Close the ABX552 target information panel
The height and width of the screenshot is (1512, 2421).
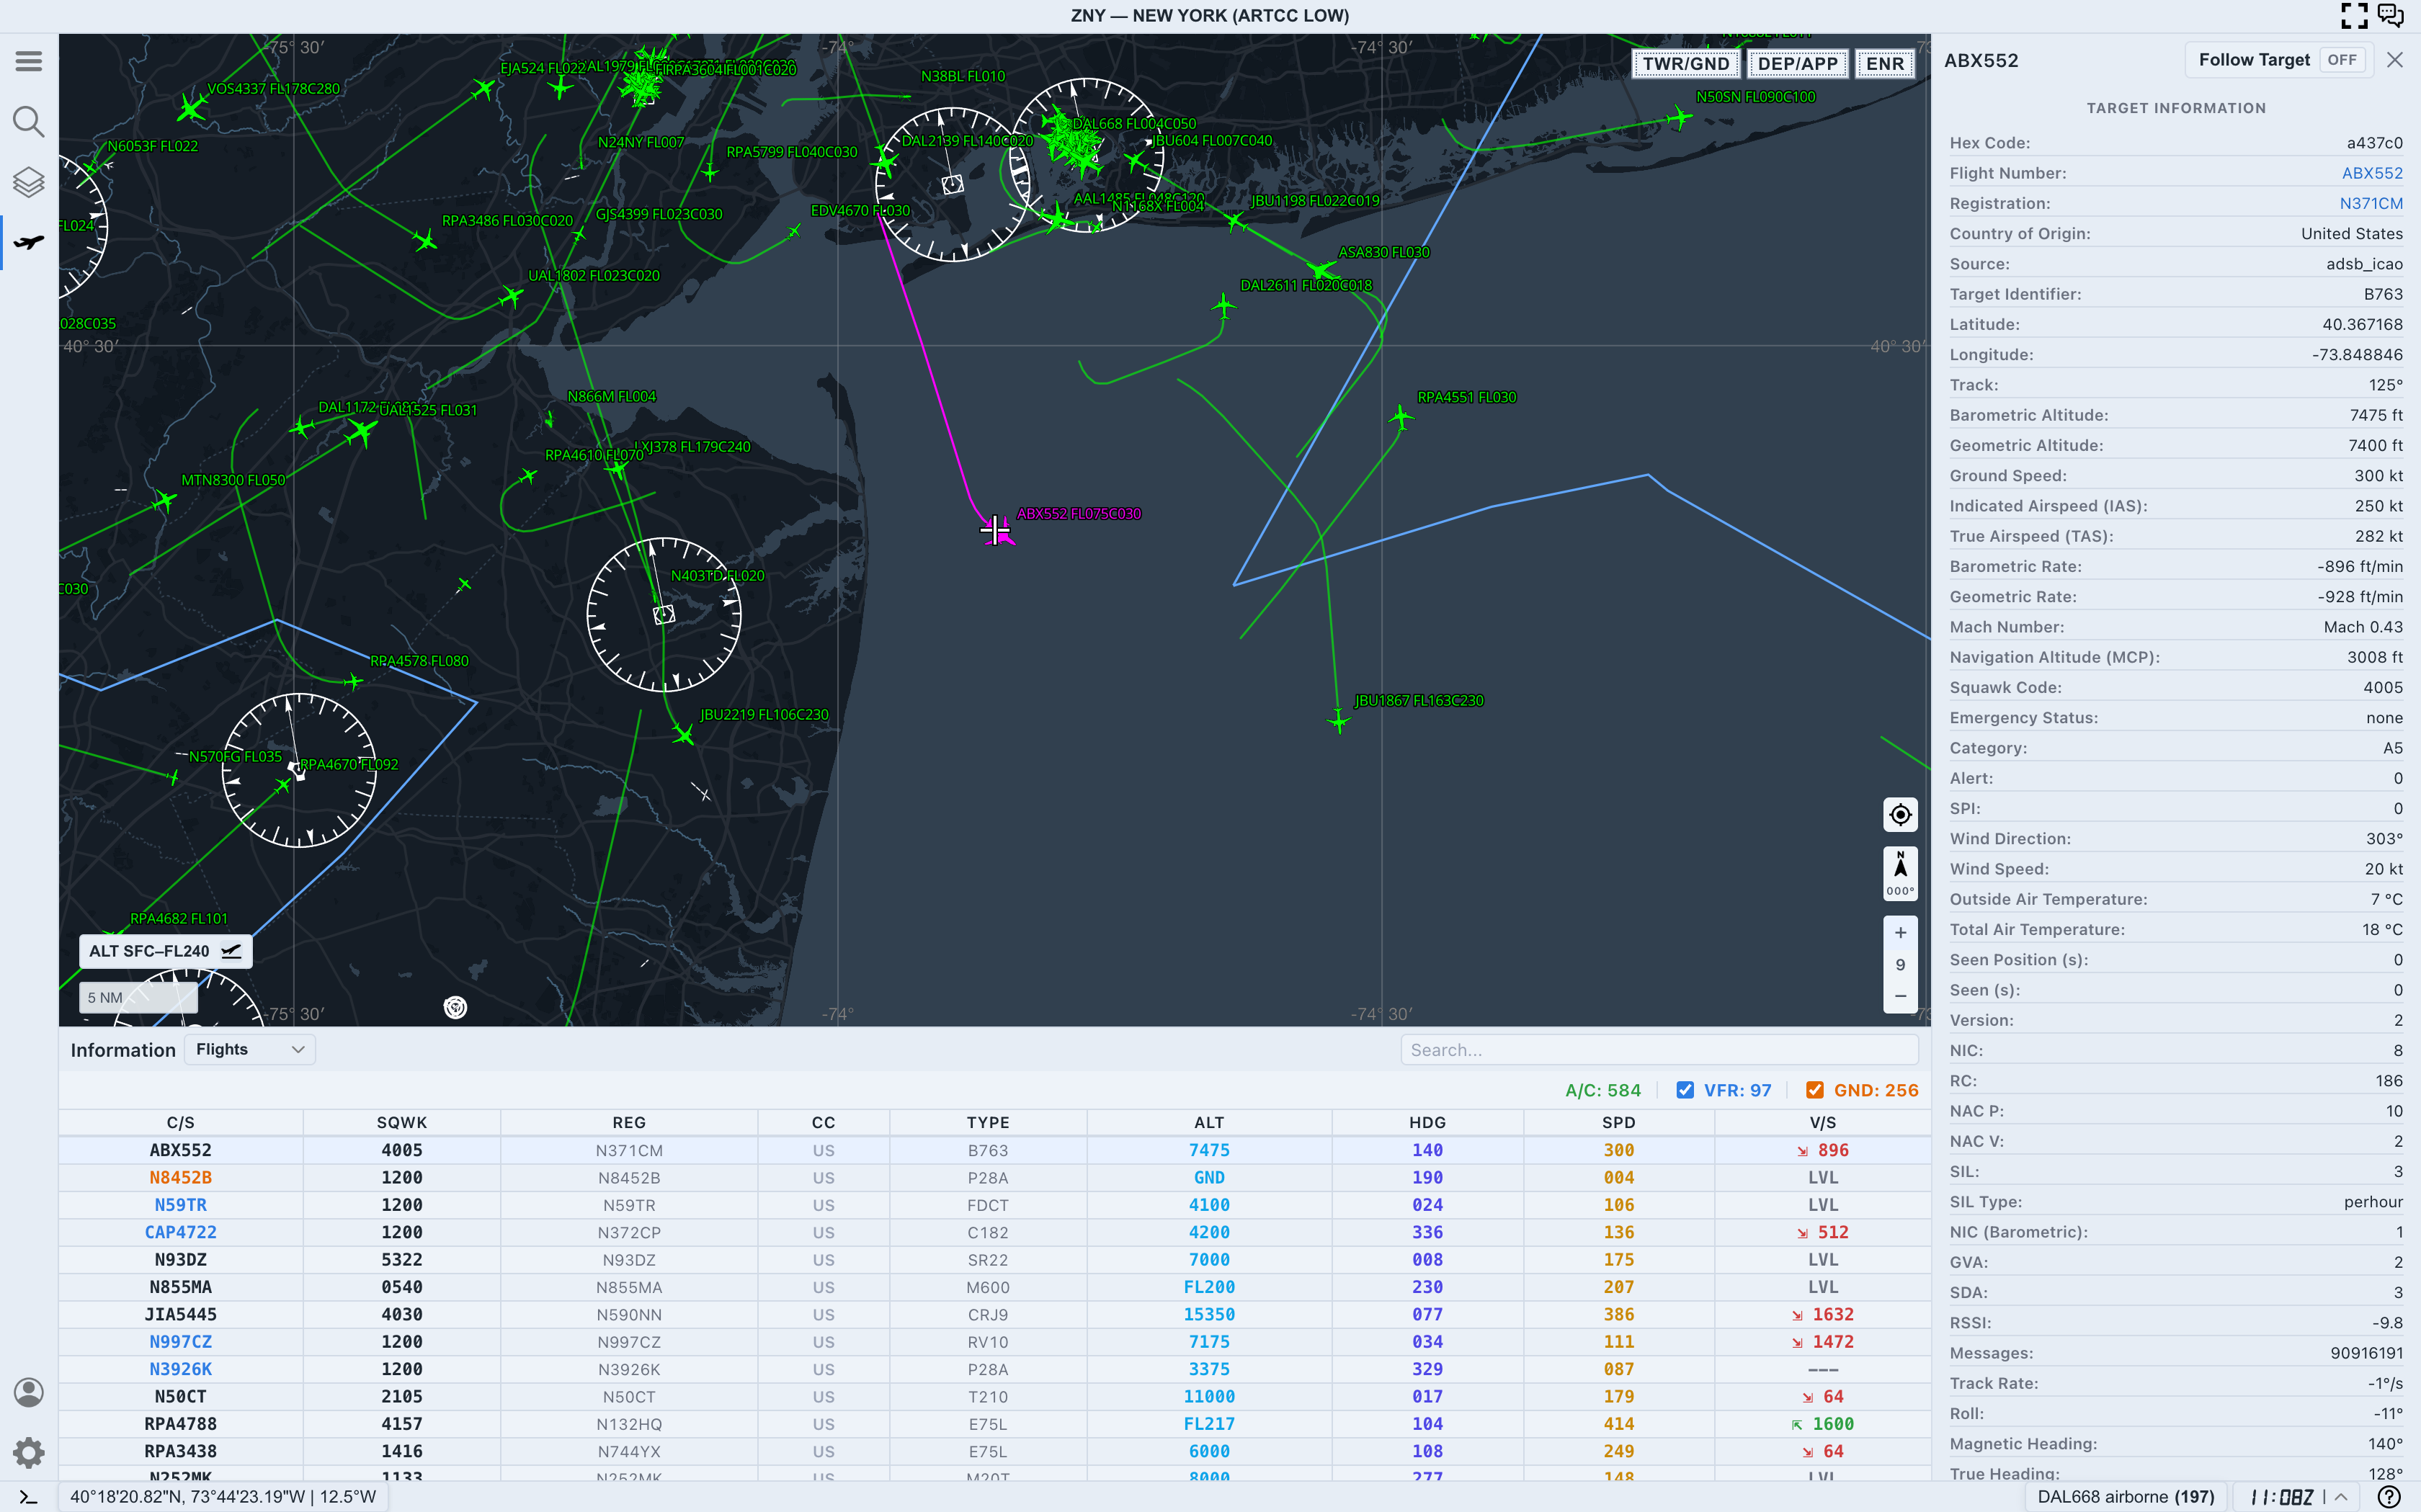[2394, 60]
